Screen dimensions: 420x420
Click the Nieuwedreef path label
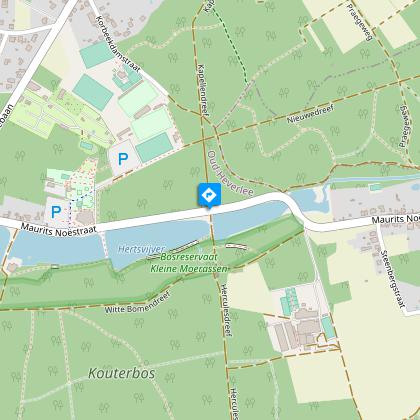[x=310, y=113]
